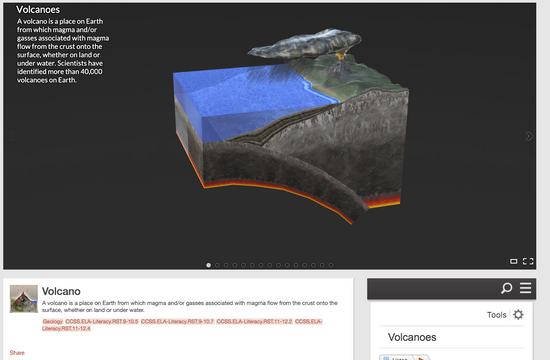550x360 pixels.
Task: Click the Tools gear icon
Action: pyautogui.click(x=518, y=314)
